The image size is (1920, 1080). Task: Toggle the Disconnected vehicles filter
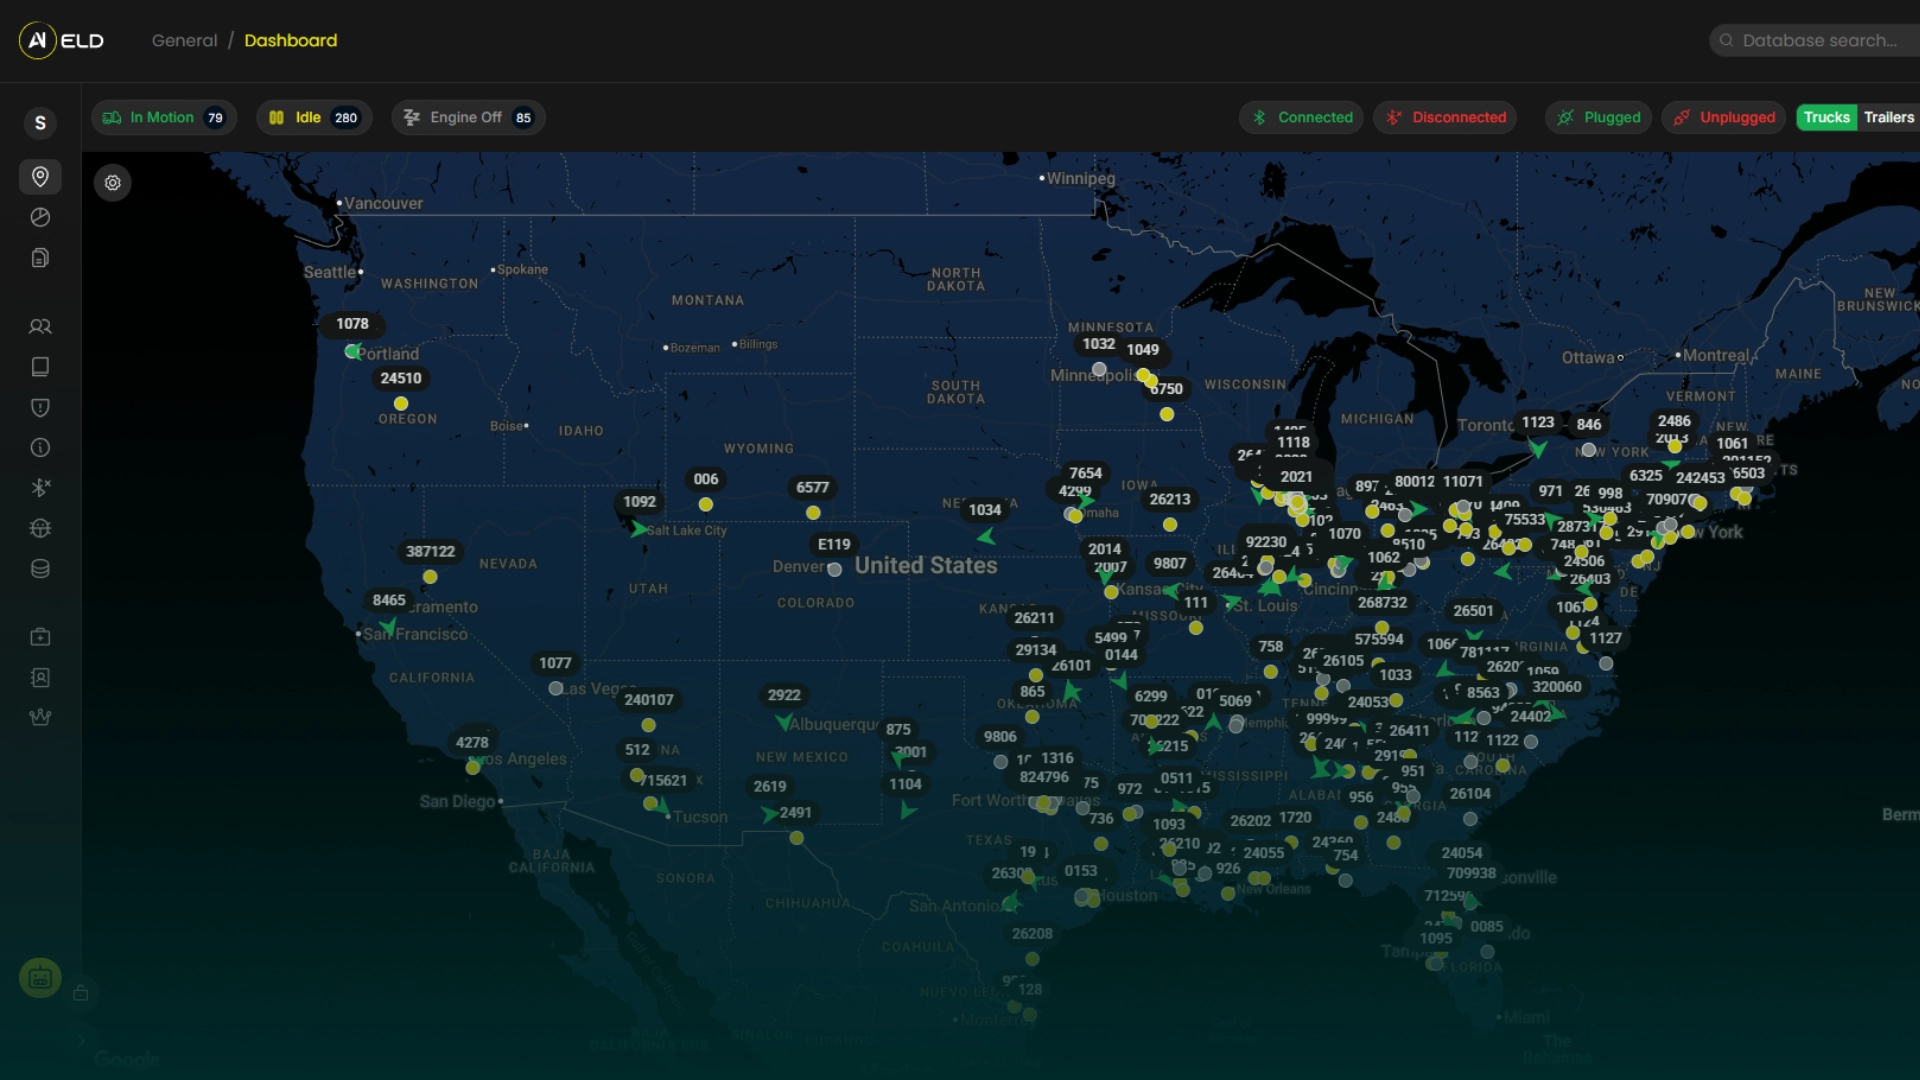click(1444, 117)
